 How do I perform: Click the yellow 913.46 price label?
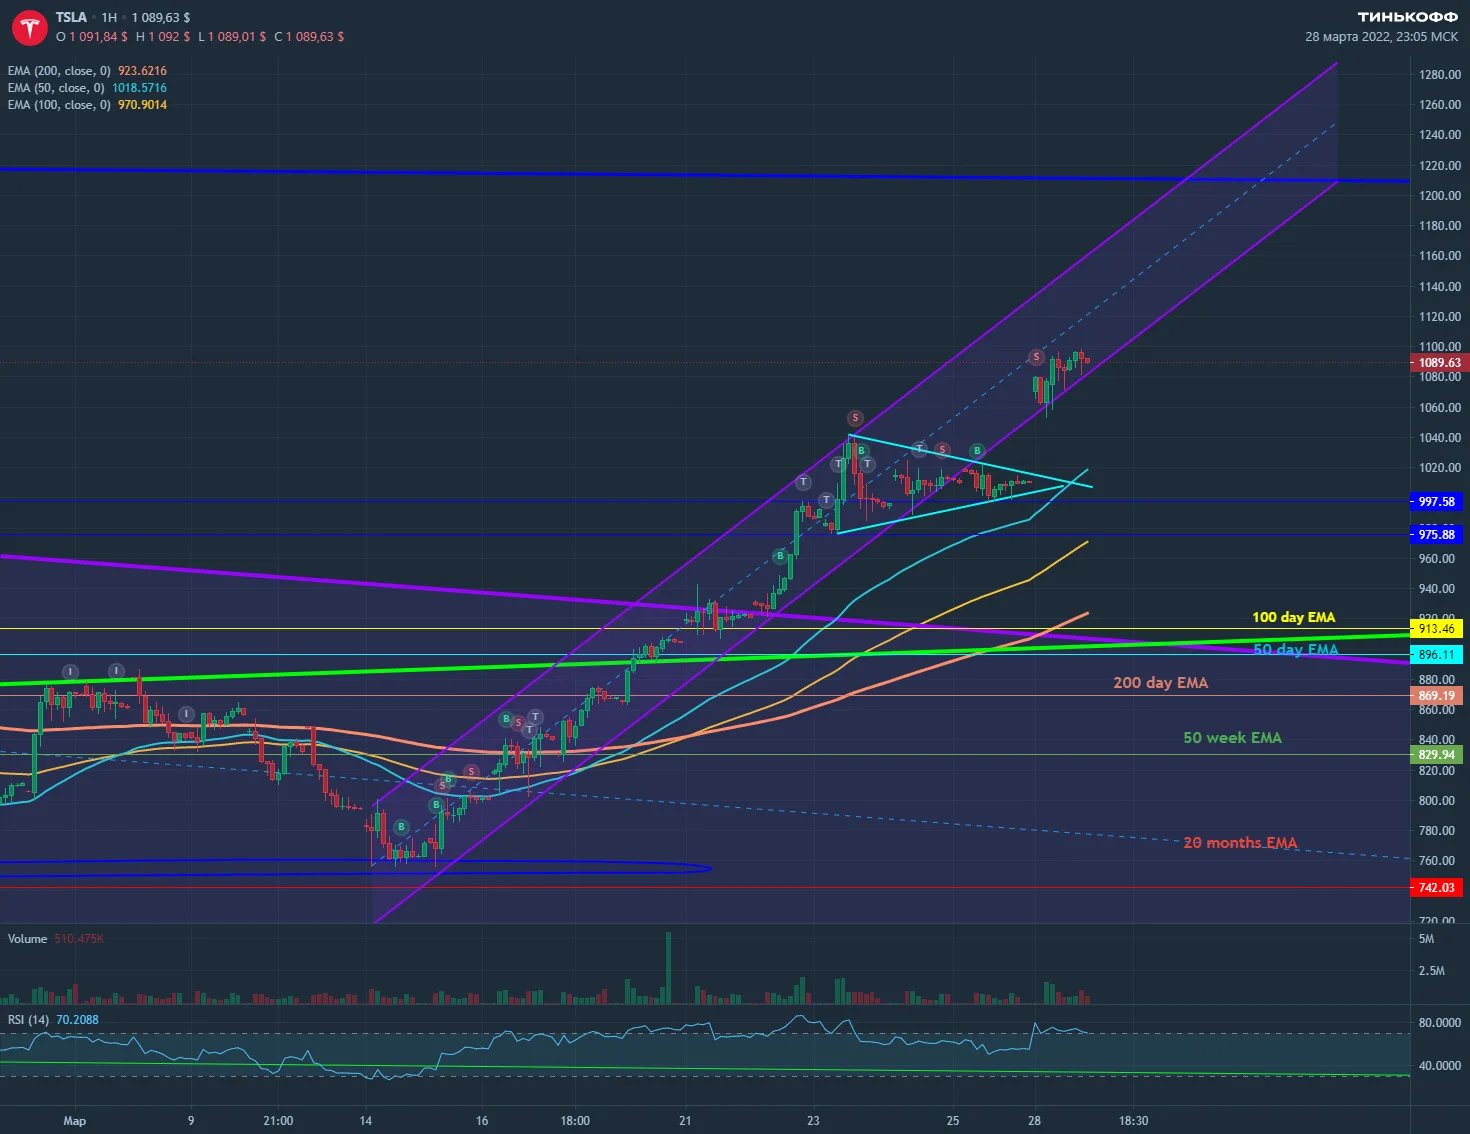[x=1437, y=629]
